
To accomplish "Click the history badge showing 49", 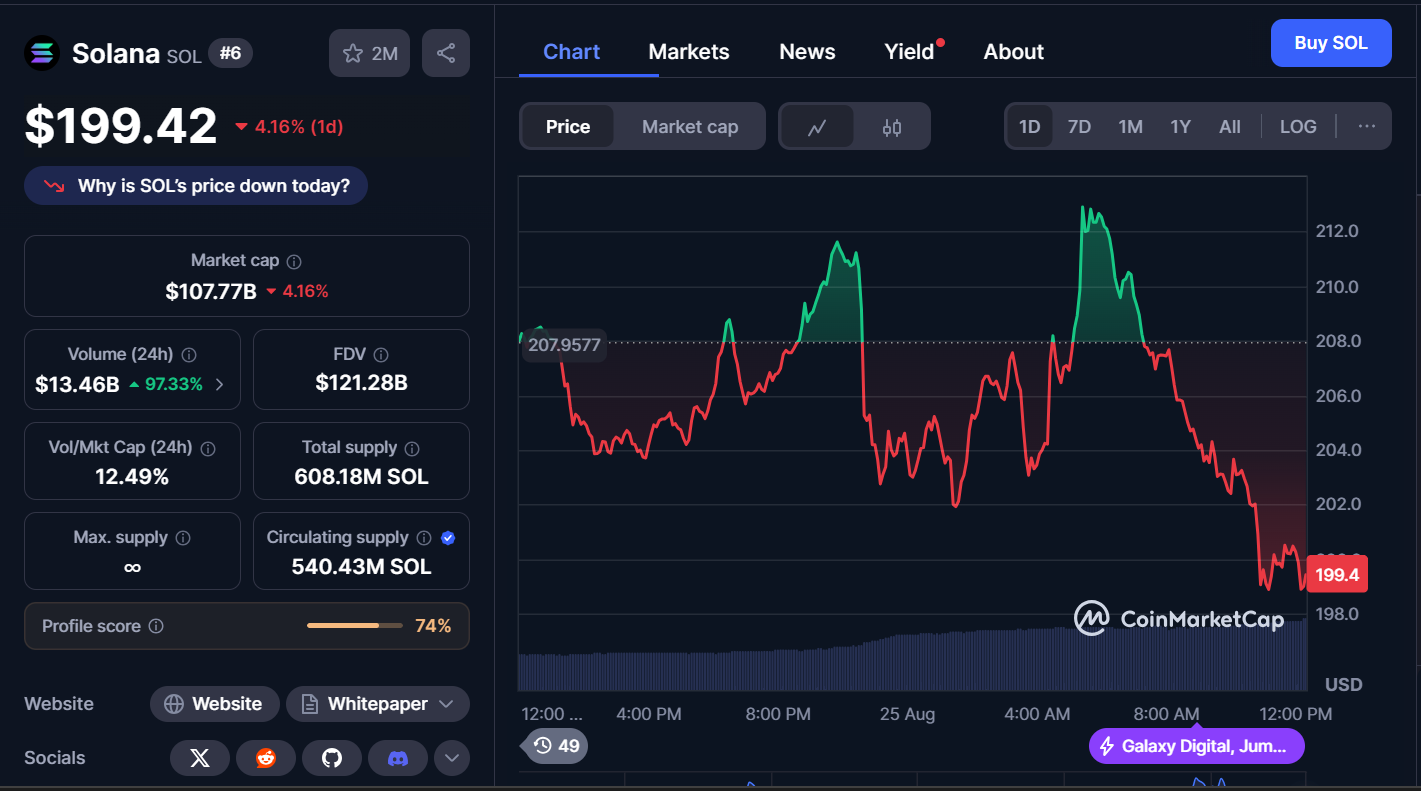I will 556,745.
